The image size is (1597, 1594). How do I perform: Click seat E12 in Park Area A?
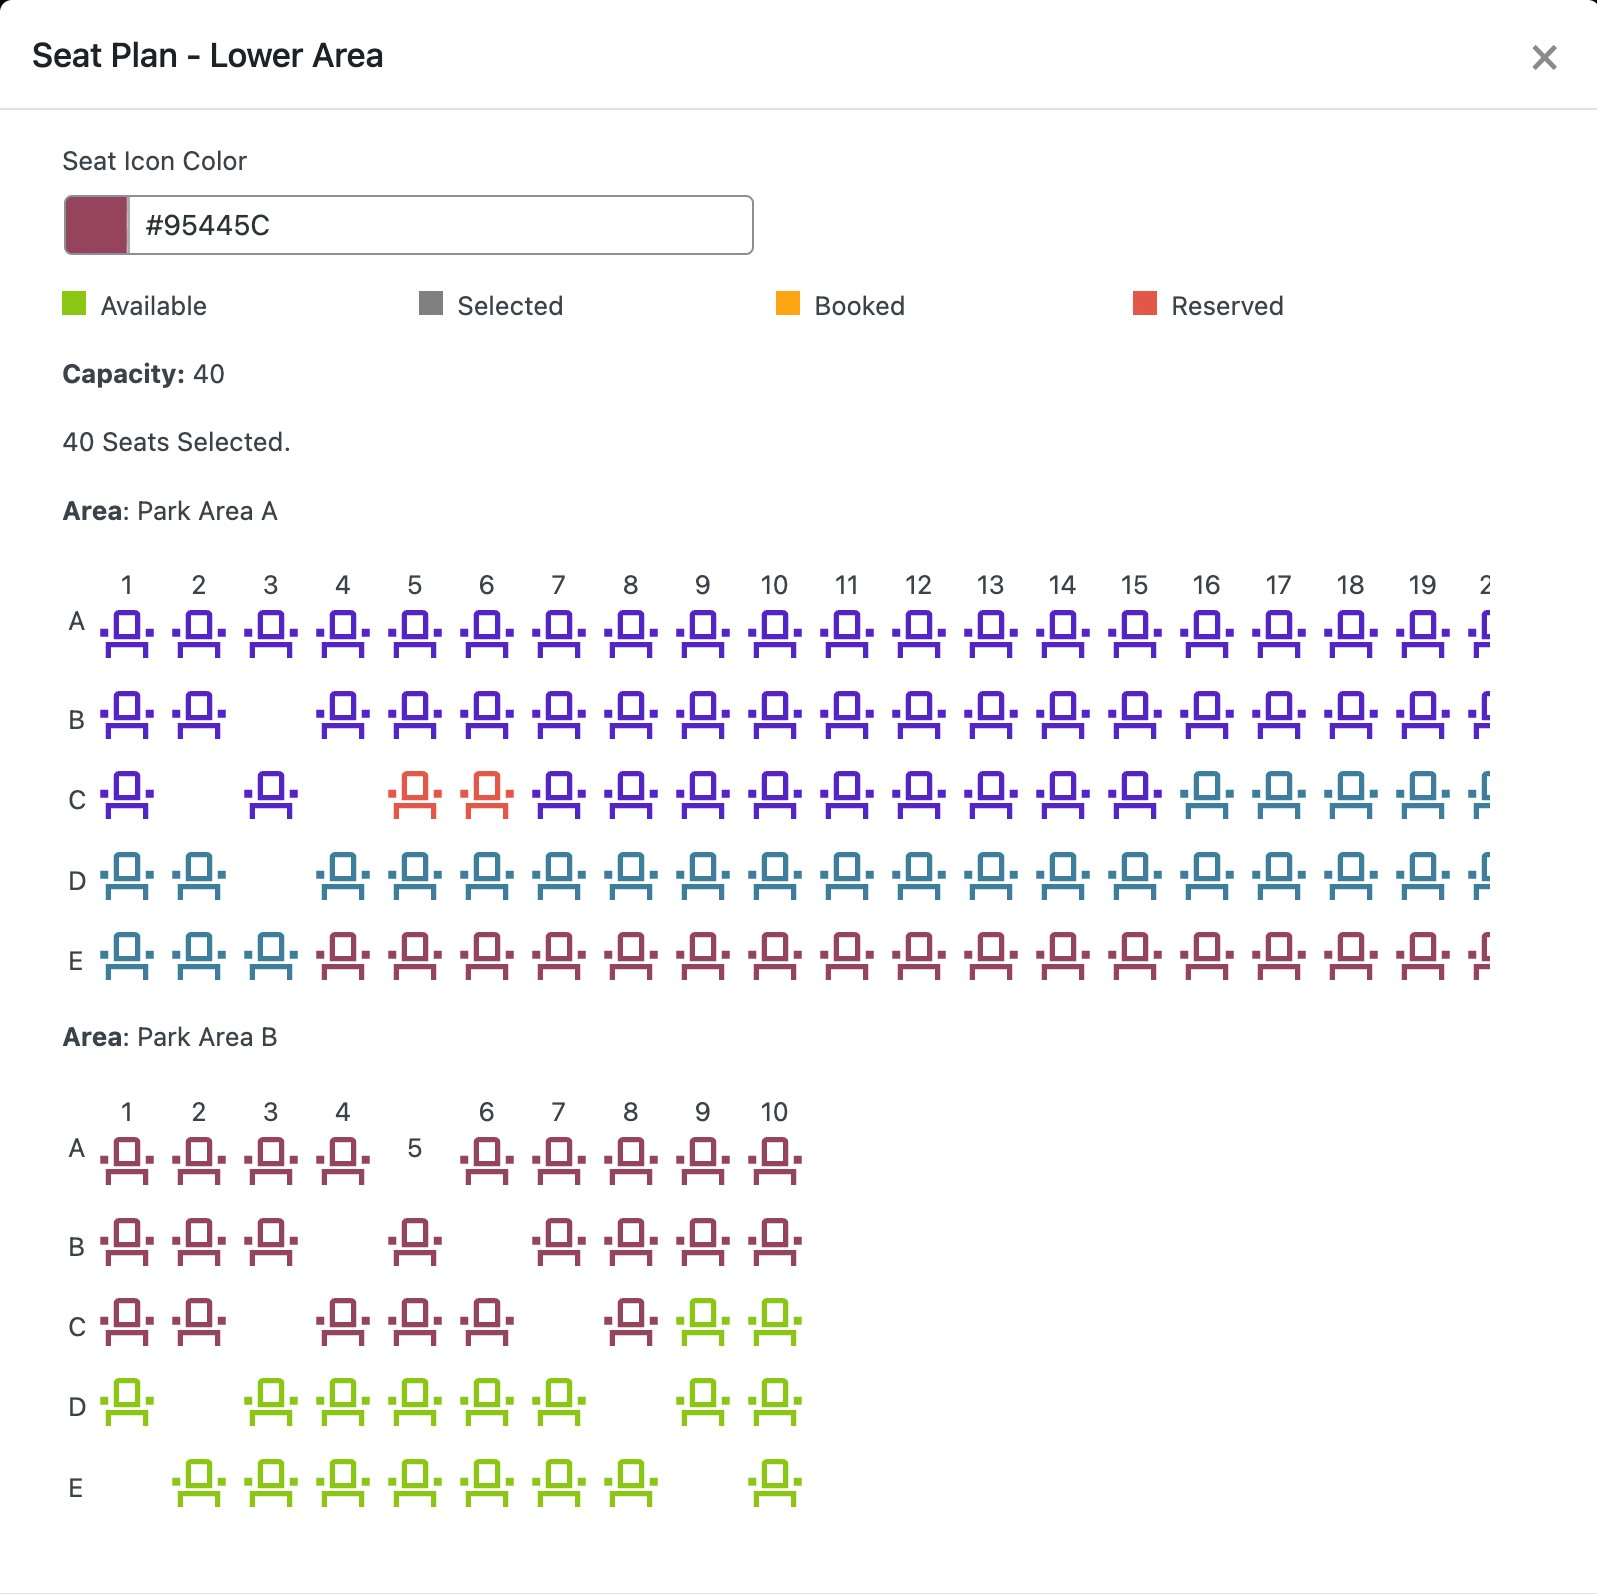pyautogui.click(x=919, y=955)
